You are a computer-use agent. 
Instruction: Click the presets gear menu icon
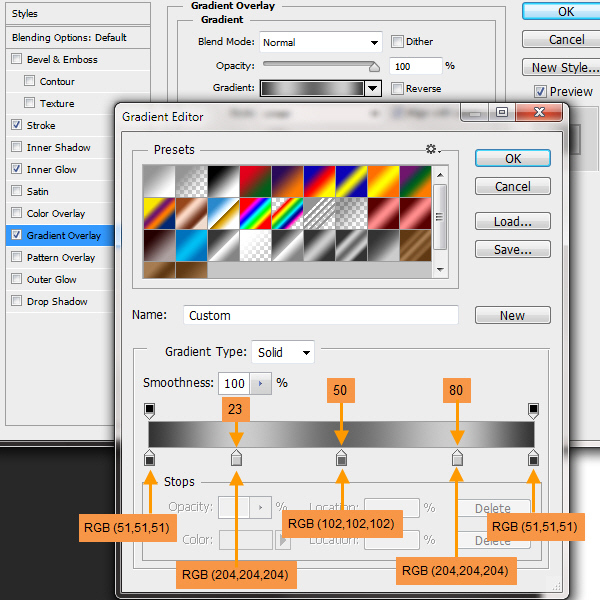431,149
